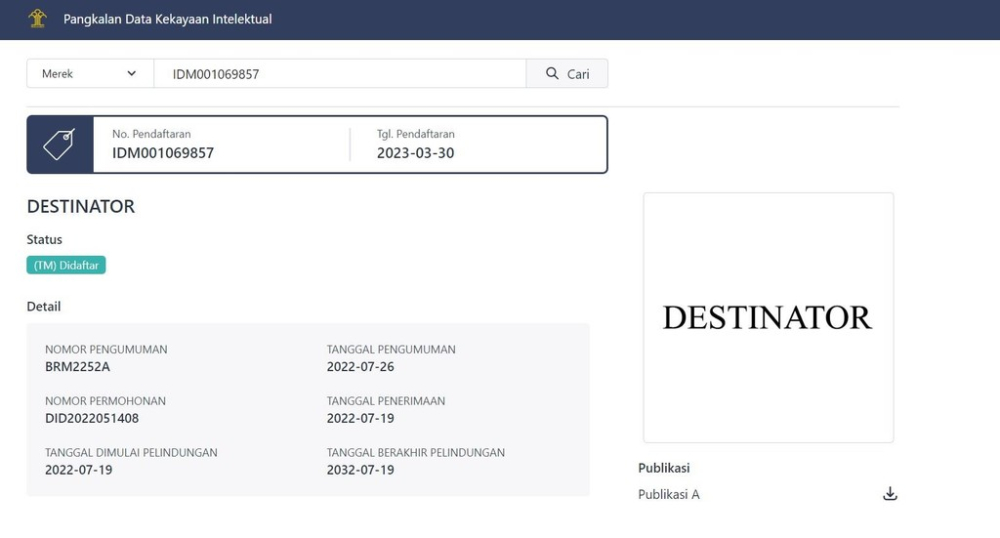The width and height of the screenshot is (1000, 538).
Task: Click the Detail section heading
Action: (44, 306)
